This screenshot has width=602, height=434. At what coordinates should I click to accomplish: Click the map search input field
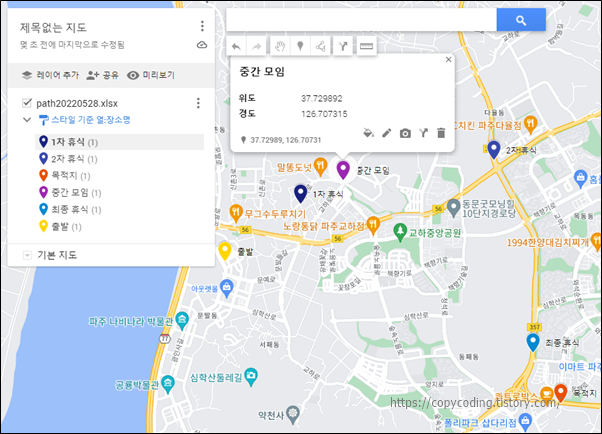click(x=361, y=20)
